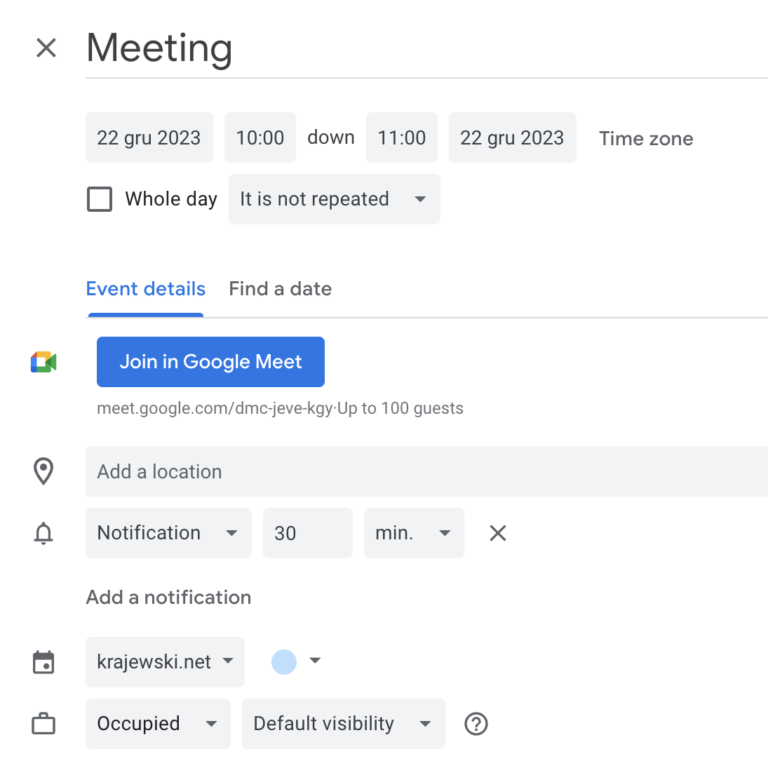Open the Default visibility dropdown
This screenshot has width=768, height=768.
(x=343, y=723)
